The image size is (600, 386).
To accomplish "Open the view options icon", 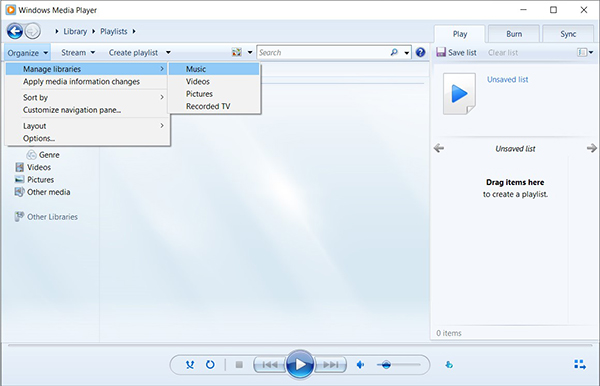I will pos(237,52).
